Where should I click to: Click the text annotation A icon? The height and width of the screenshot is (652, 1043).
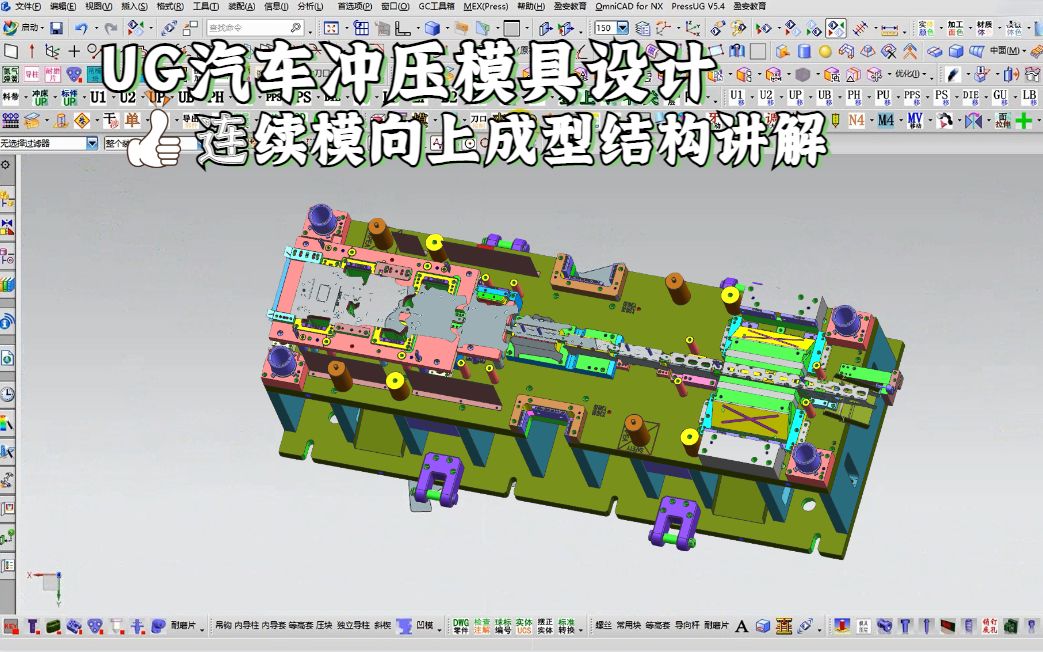[742, 626]
